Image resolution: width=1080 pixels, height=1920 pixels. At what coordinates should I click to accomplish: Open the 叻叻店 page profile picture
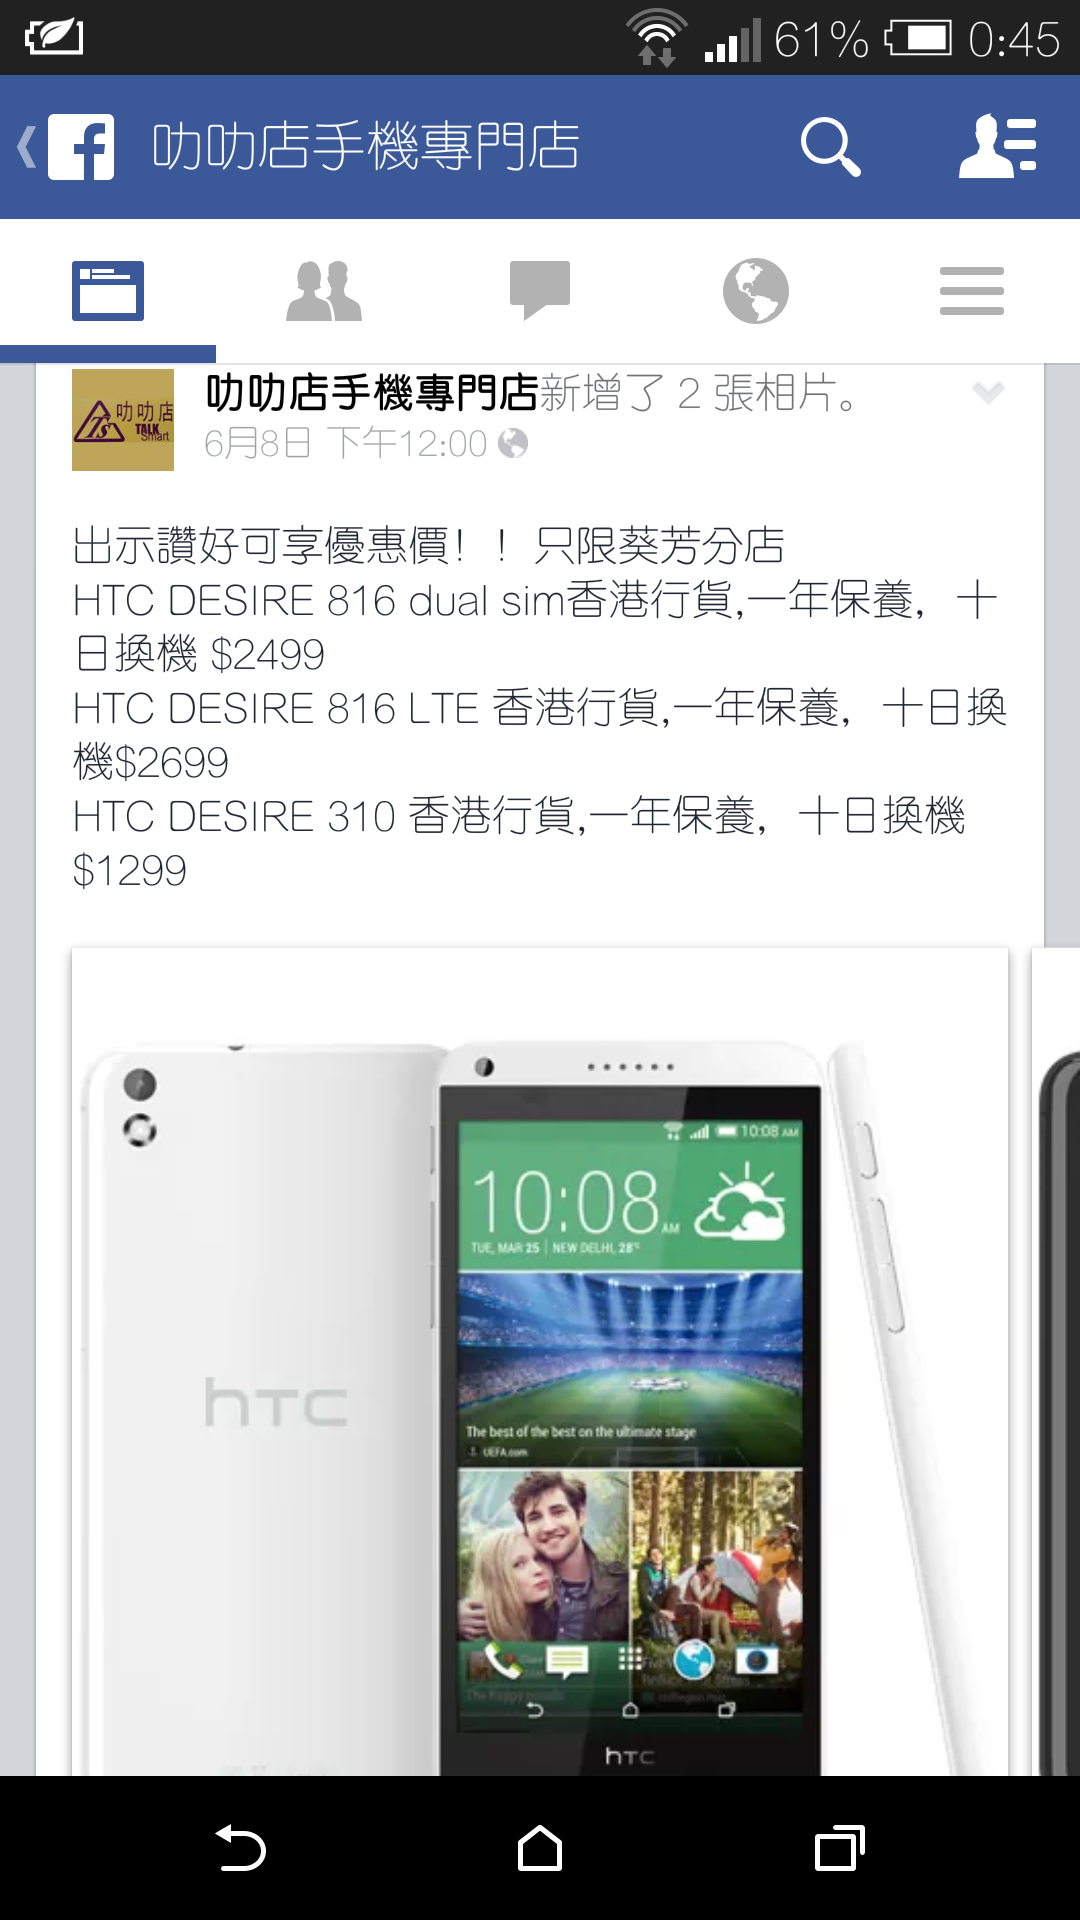pyautogui.click(x=123, y=420)
